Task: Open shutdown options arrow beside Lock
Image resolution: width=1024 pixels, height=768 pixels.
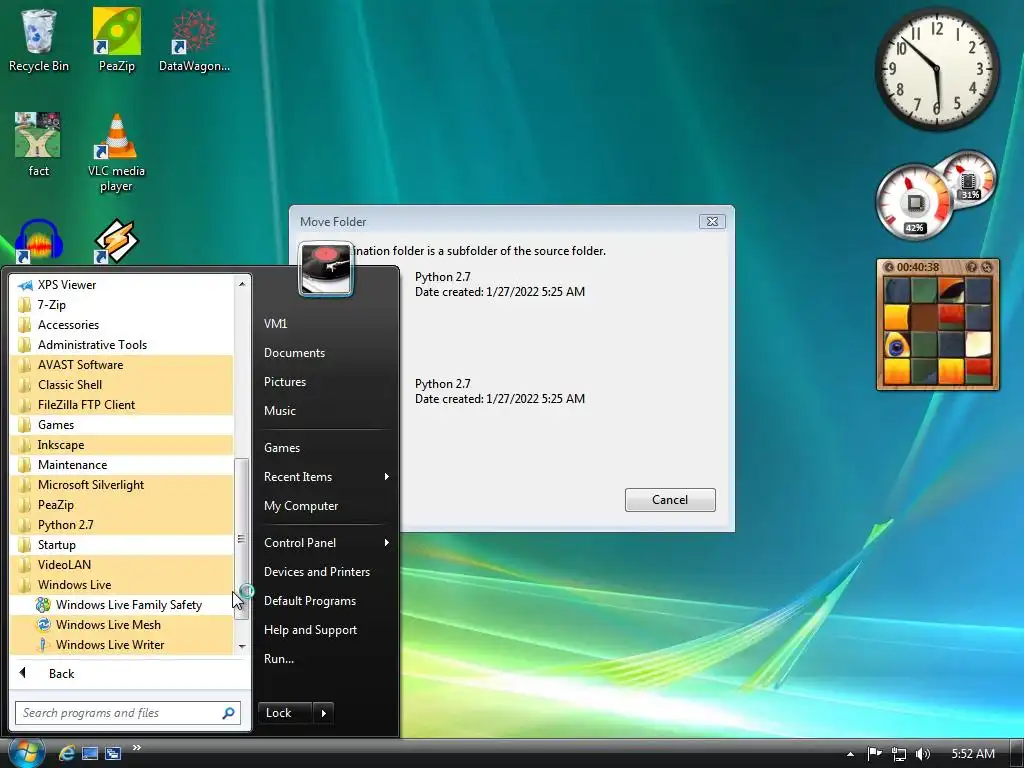Action: 324,713
